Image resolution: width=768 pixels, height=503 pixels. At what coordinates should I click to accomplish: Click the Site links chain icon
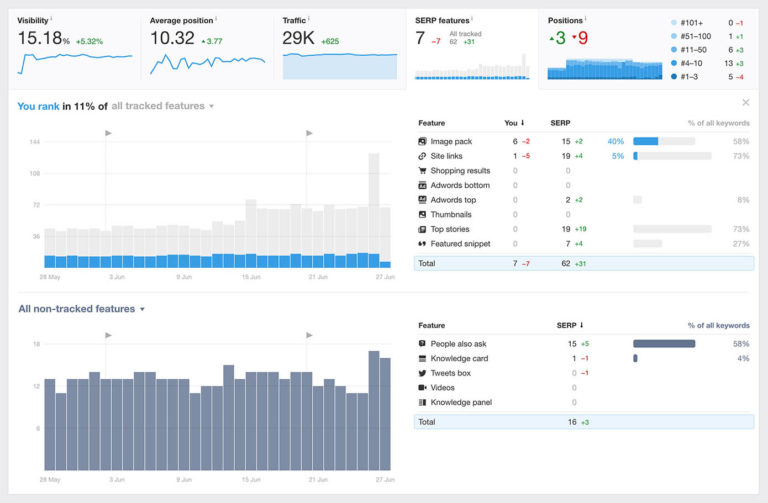click(423, 156)
